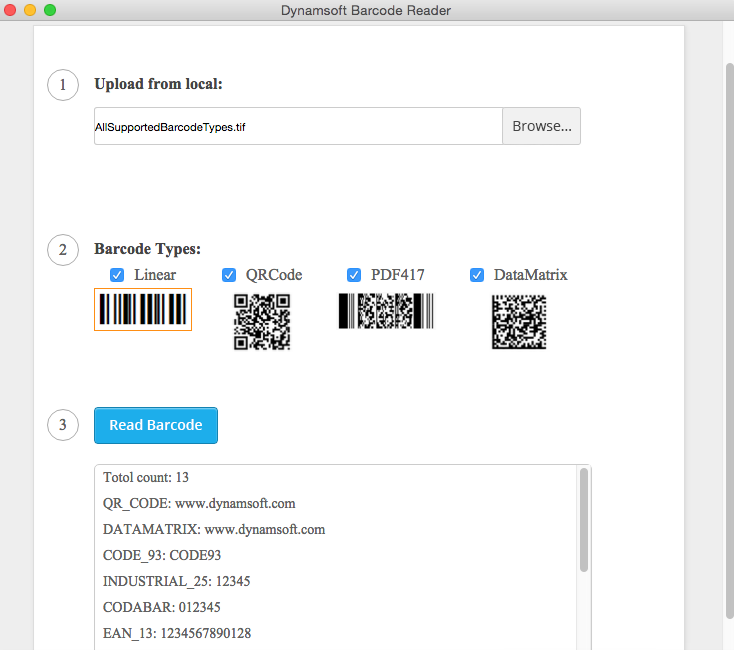Click the DataMatrix sample image
Screen dimensions: 734x650
coord(519,322)
